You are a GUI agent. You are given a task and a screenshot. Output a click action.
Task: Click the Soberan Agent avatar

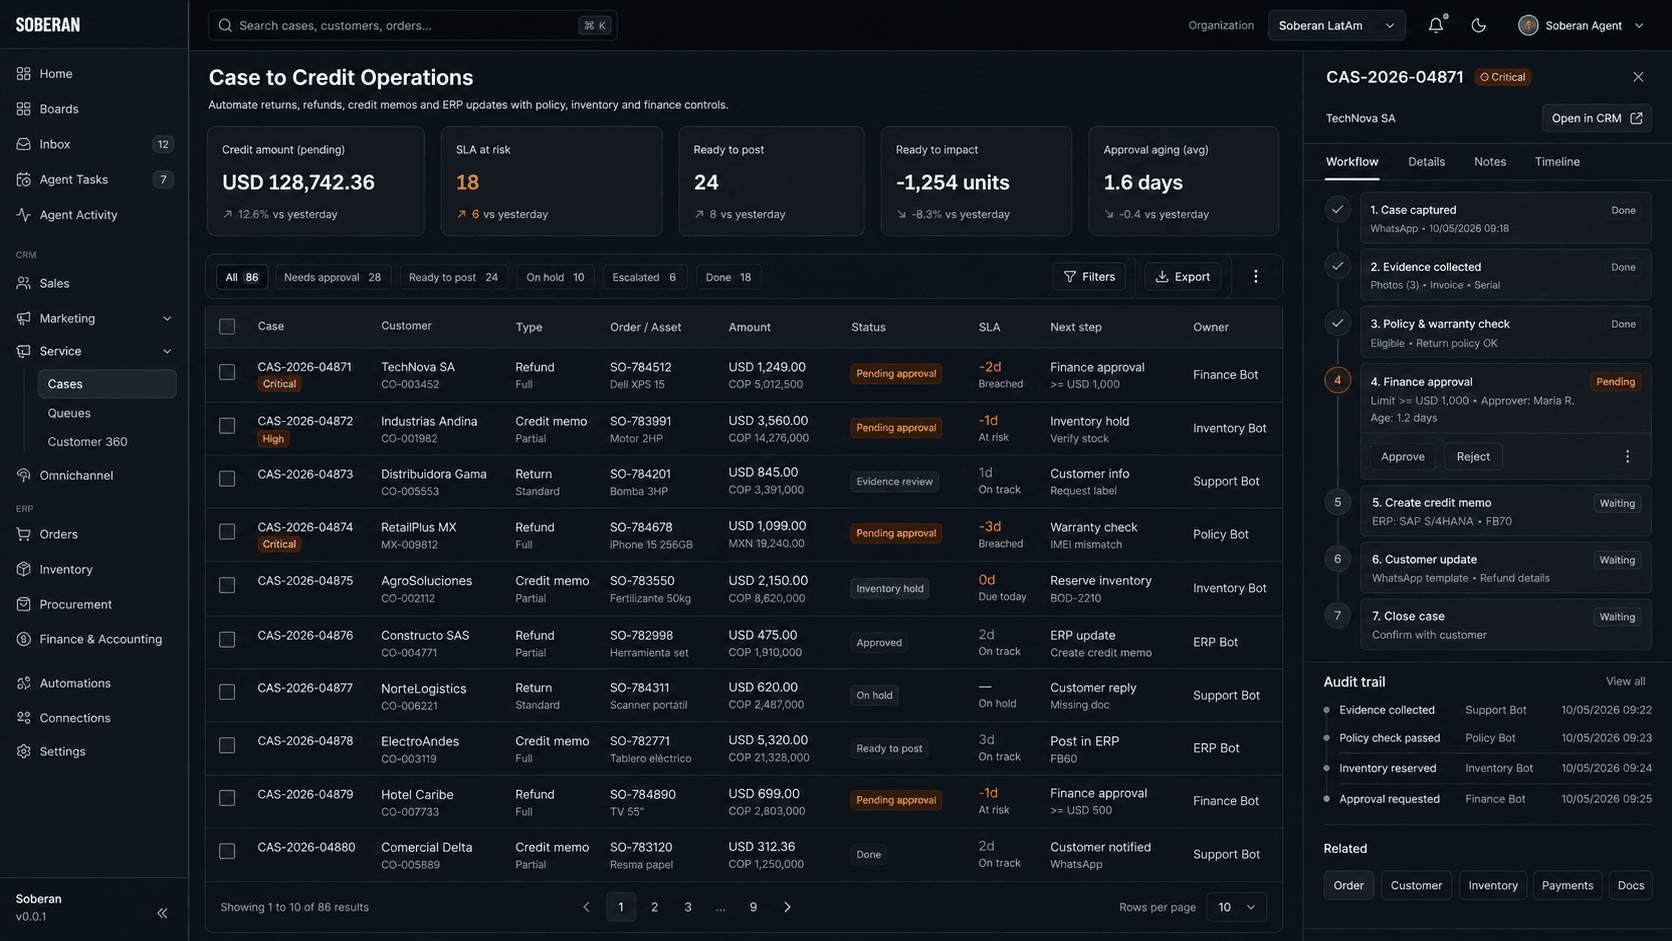point(1527,26)
